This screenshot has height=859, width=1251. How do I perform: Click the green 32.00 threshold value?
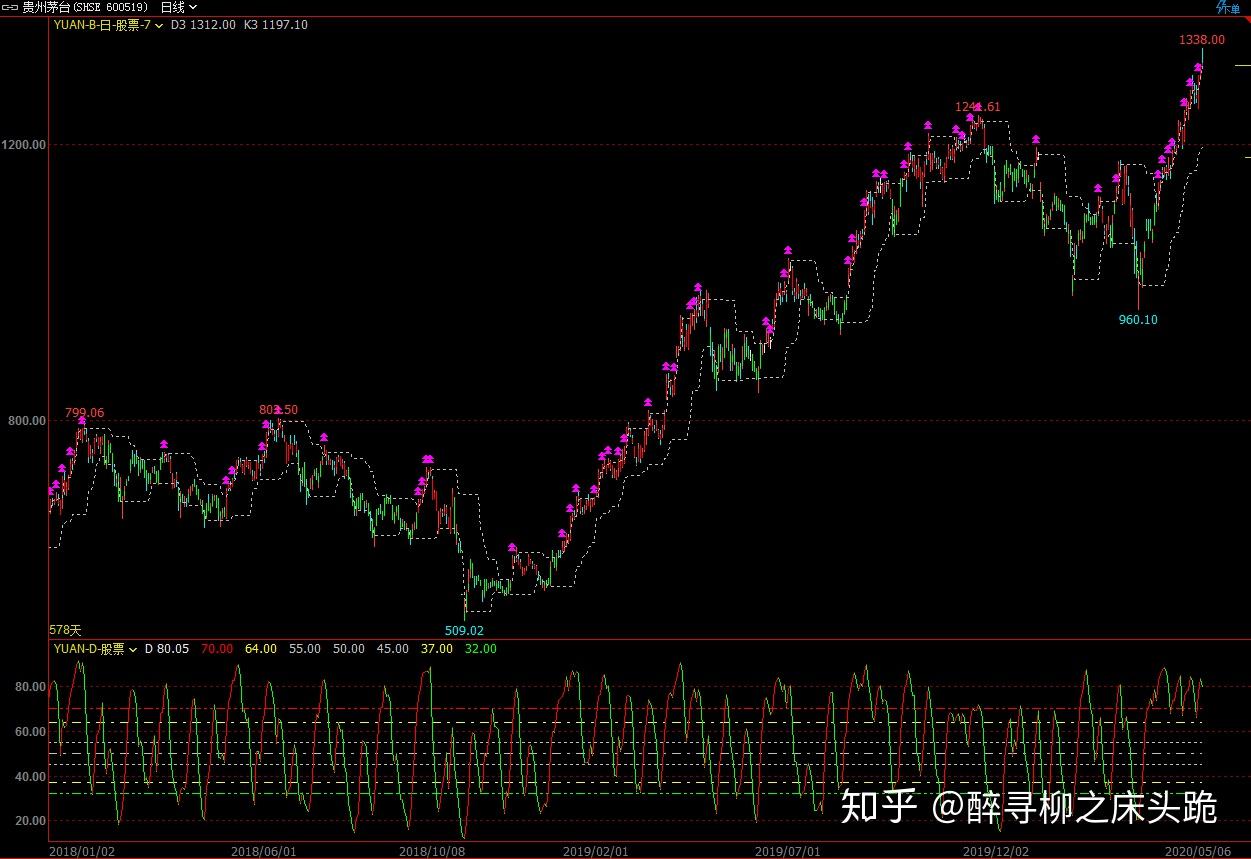pos(480,649)
